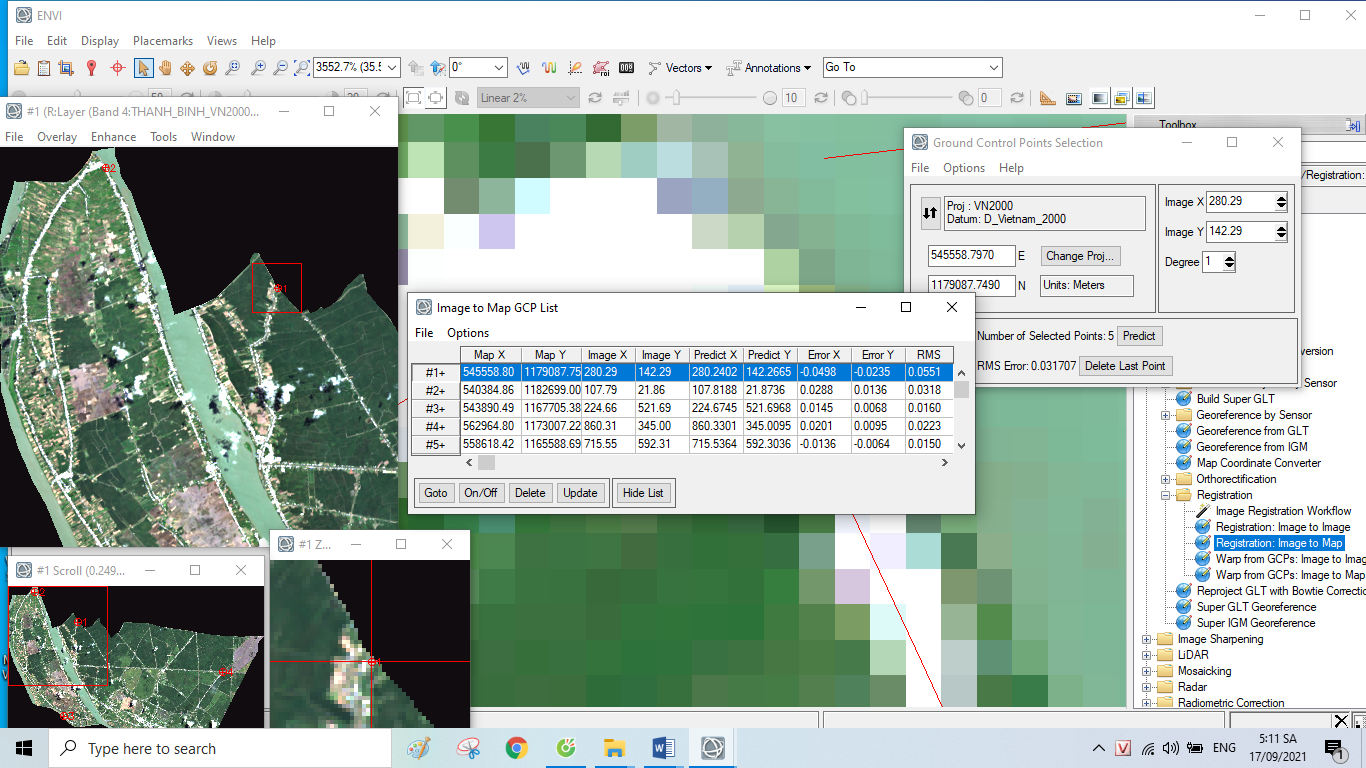Select the red crosshair cursor value tool
This screenshot has height=768, width=1366.
117,68
